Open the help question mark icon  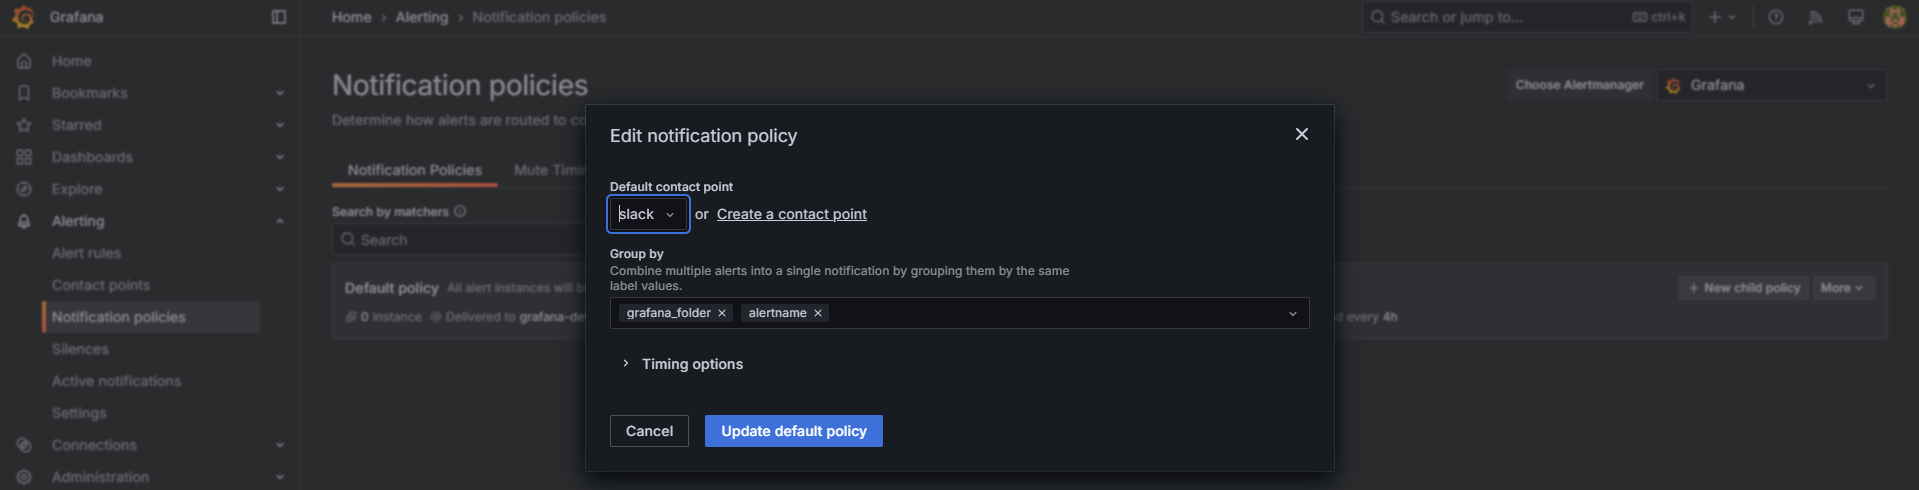tap(1776, 17)
